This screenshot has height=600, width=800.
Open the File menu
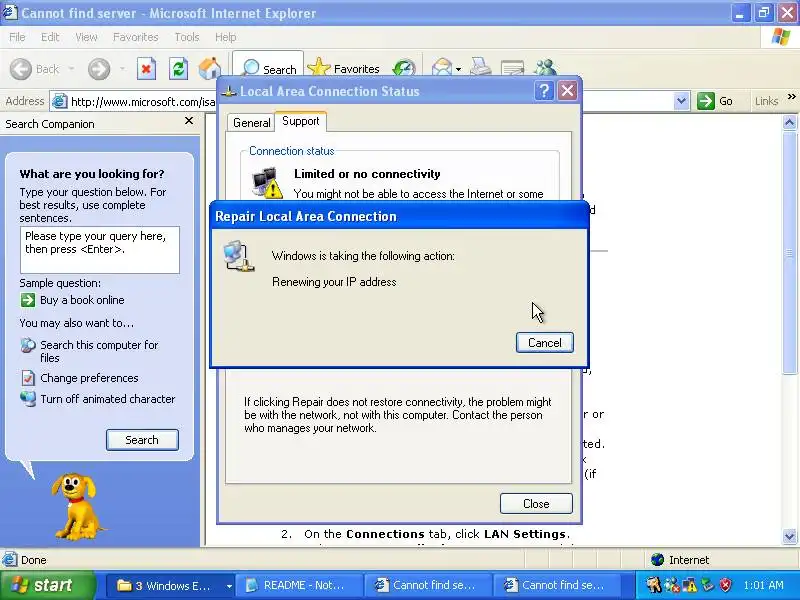click(x=17, y=37)
